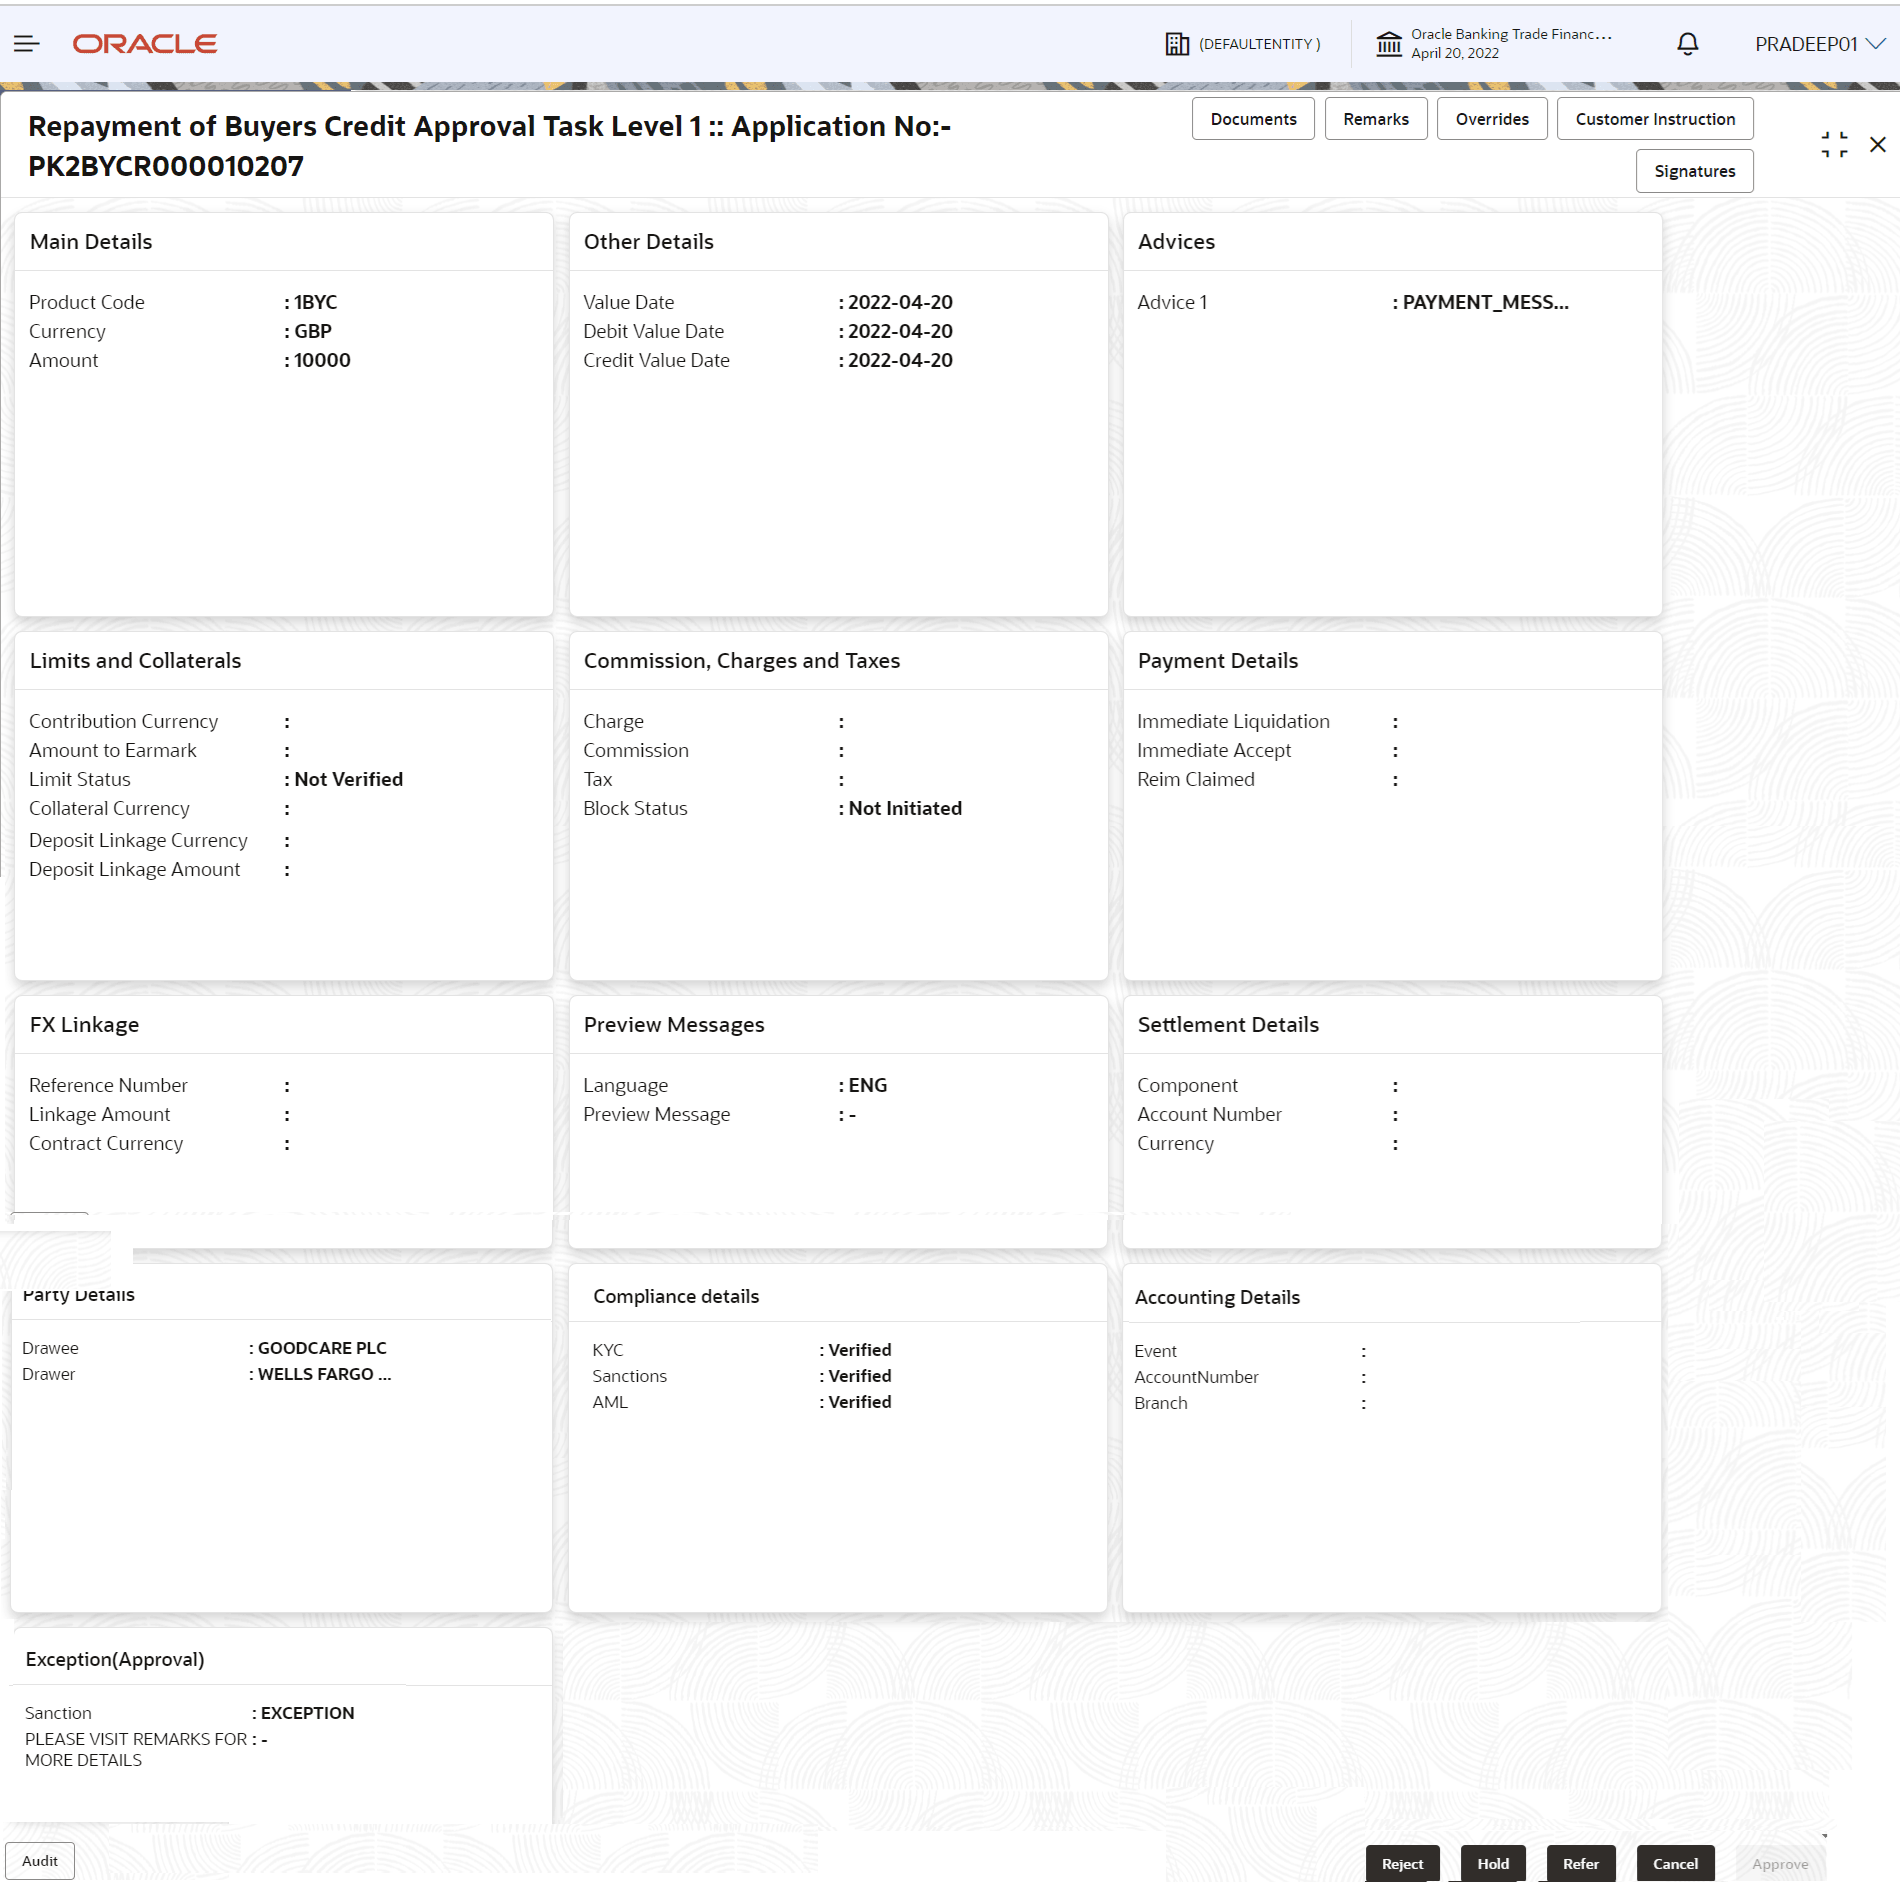Click the DEFAULTENTITY building icon
Screen dimensions: 1900x1882
click(1175, 43)
